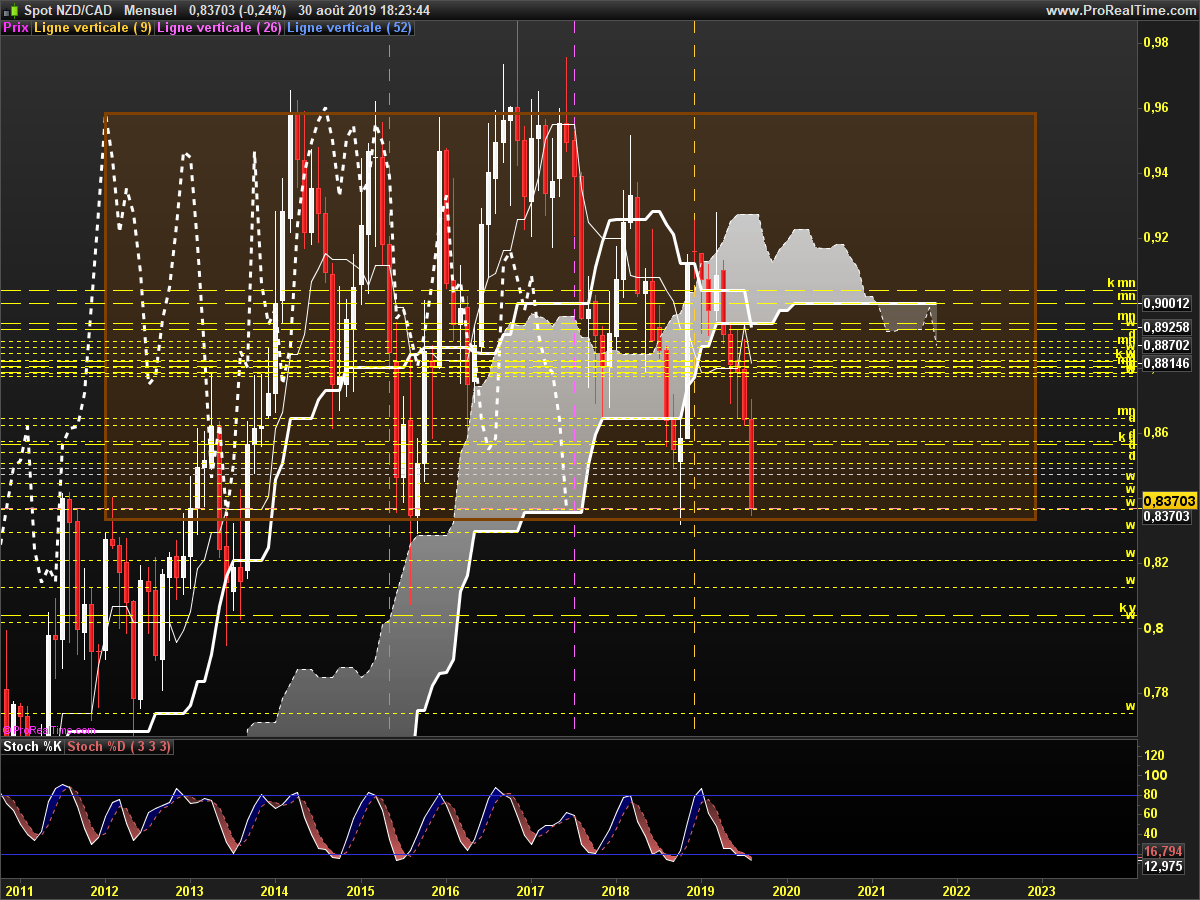Select the Prix indicator label

point(16,28)
